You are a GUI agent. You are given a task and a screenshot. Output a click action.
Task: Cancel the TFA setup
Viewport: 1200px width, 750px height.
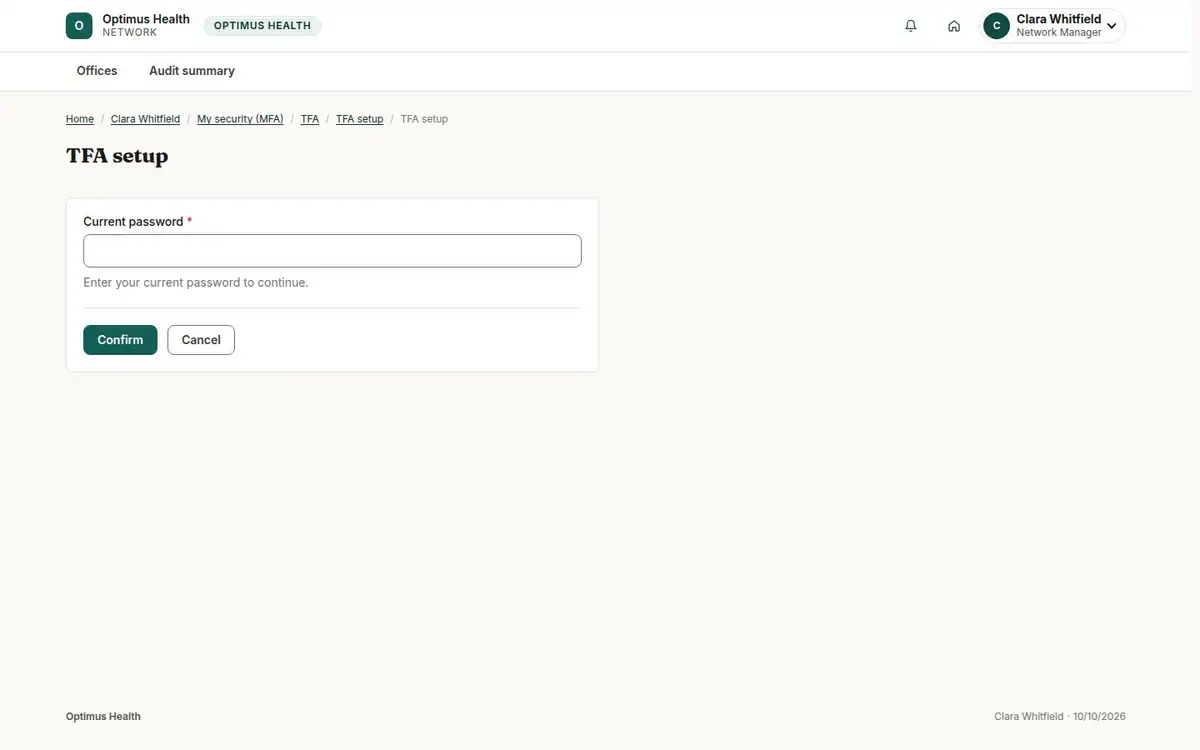point(201,340)
